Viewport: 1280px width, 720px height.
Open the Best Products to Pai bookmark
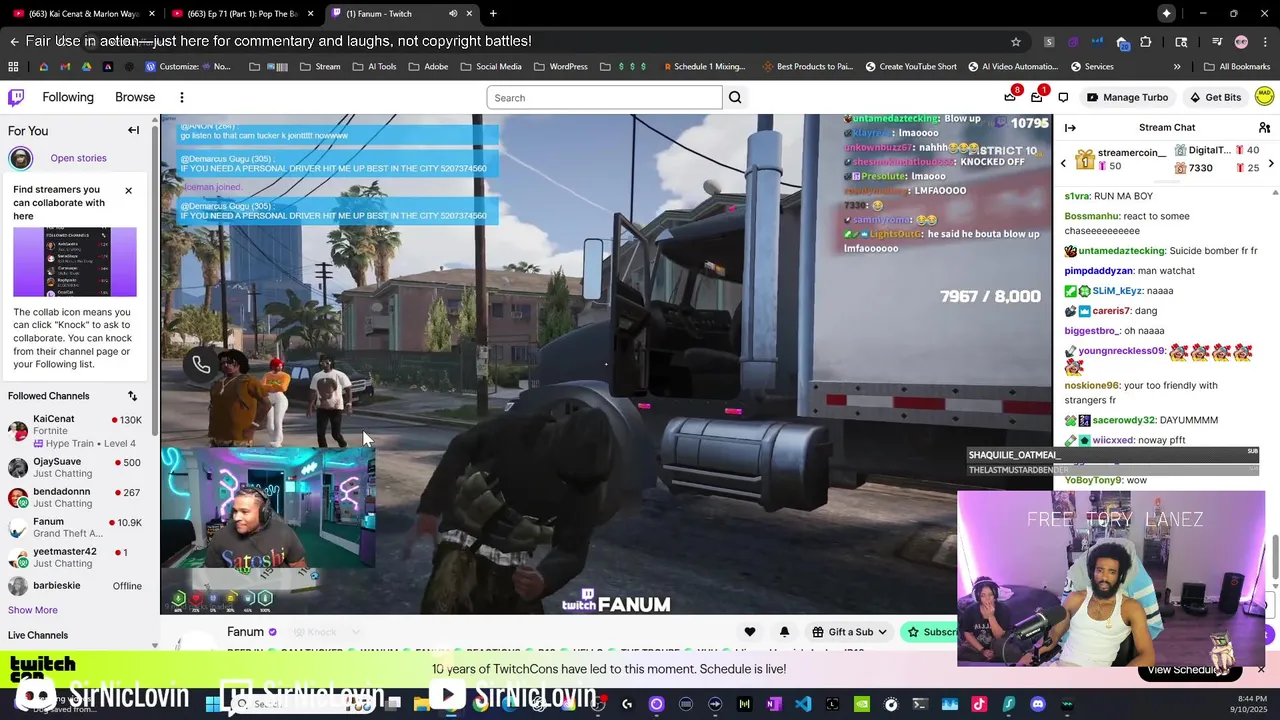click(807, 67)
